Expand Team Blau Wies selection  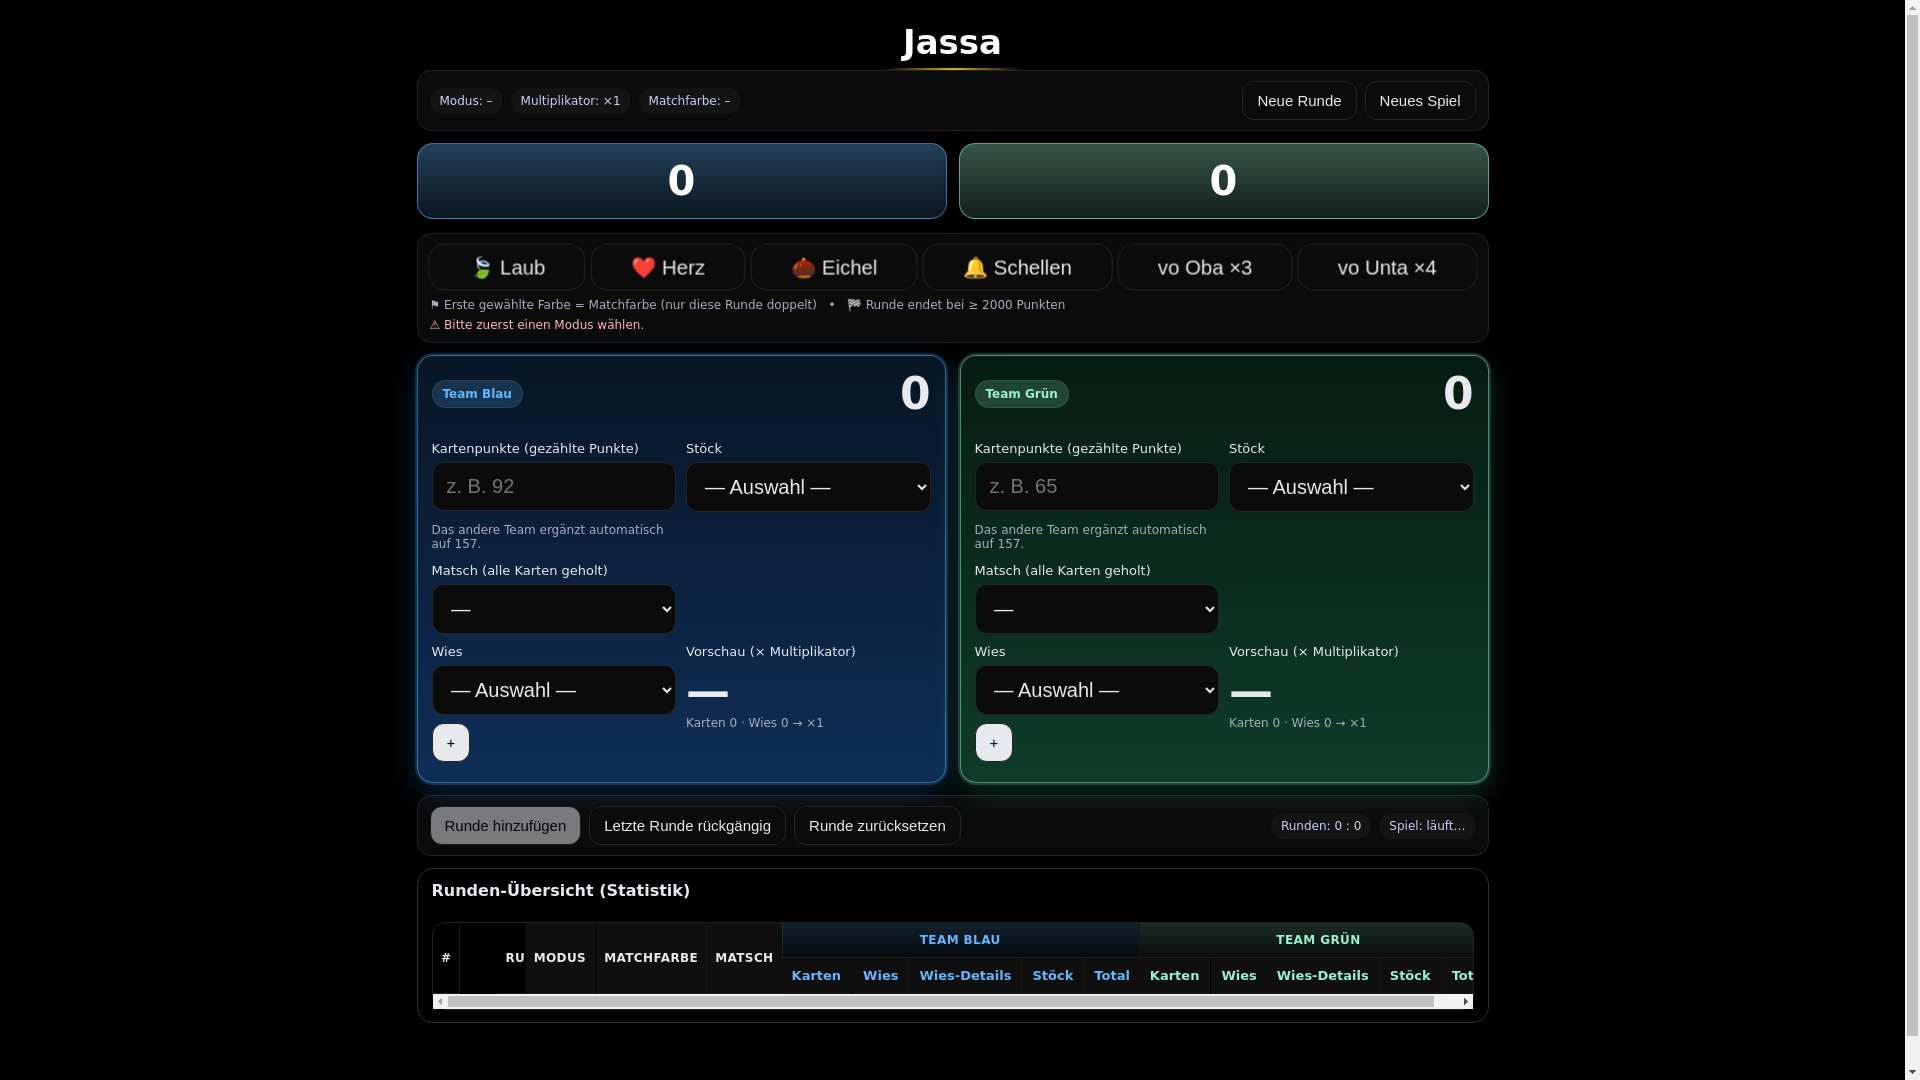553,690
